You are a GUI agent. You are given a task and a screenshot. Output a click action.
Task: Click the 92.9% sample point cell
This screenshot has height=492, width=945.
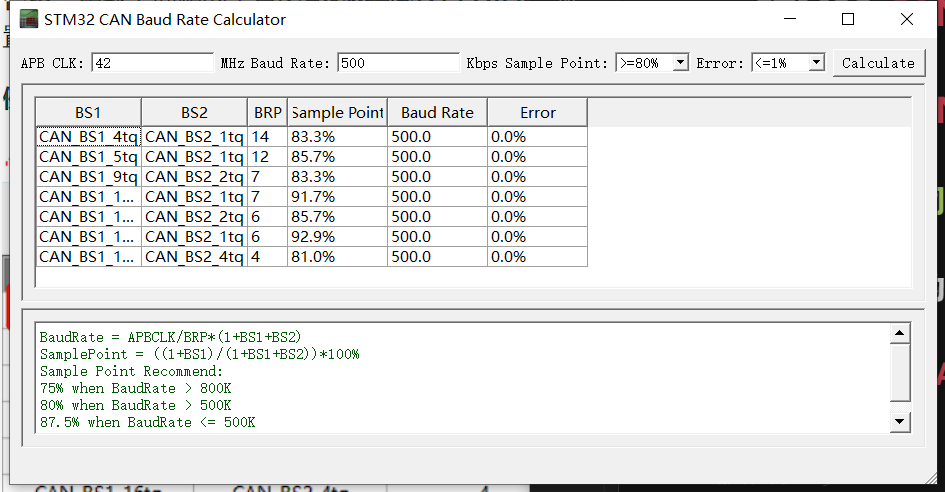click(x=338, y=236)
